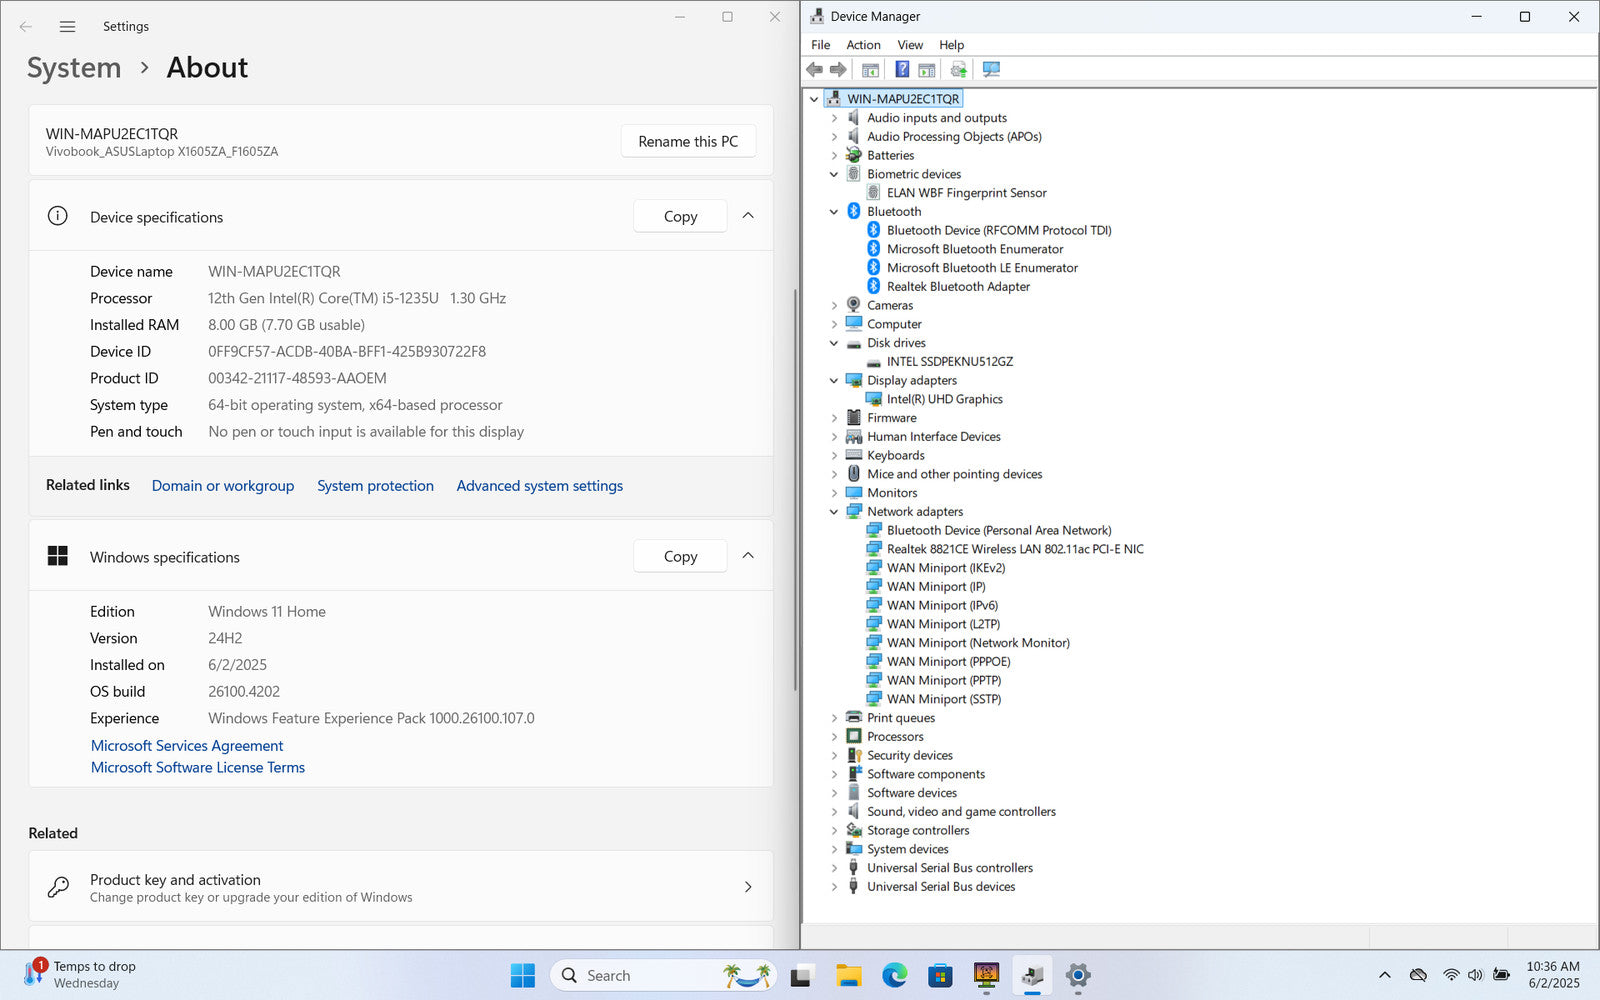The width and height of the screenshot is (1600, 1000).
Task: Click Device Manager's Forward toolbar arrow
Action: 838,69
